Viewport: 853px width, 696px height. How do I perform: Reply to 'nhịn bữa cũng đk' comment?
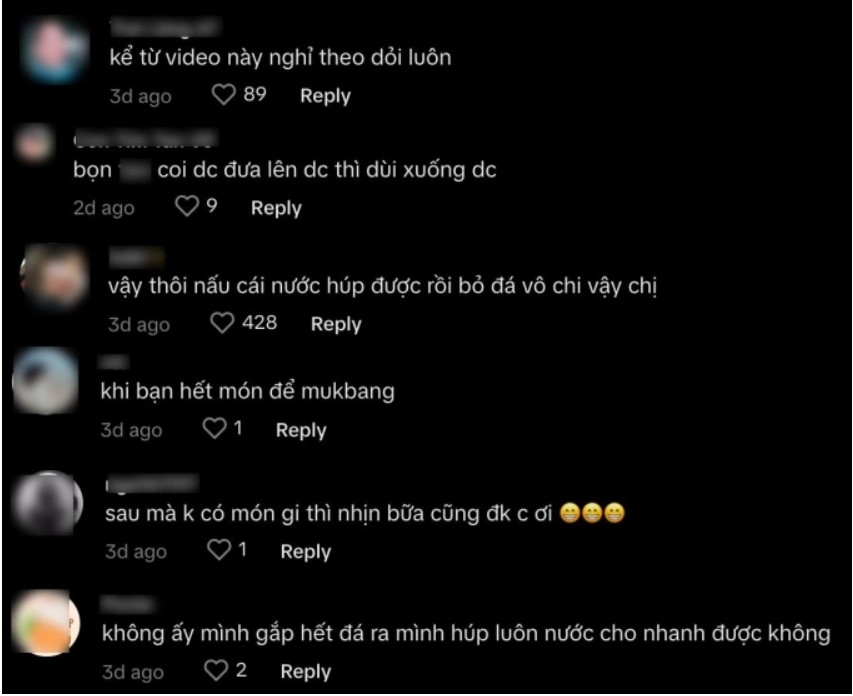[306, 551]
